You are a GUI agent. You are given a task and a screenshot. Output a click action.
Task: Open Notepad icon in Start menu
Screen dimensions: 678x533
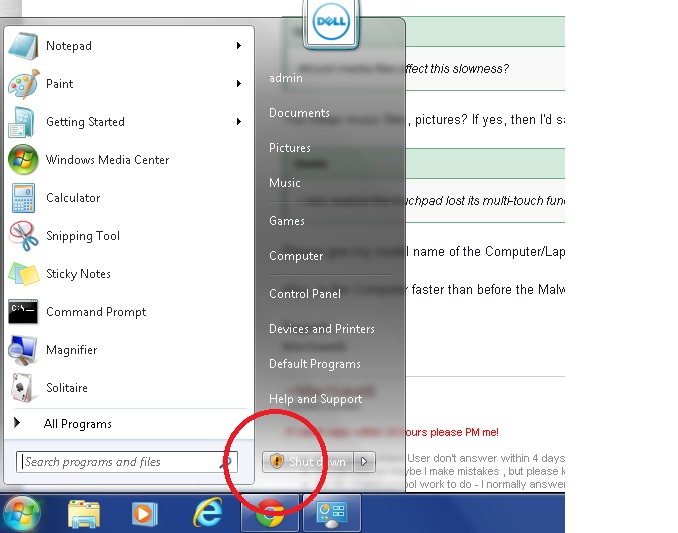[x=23, y=46]
